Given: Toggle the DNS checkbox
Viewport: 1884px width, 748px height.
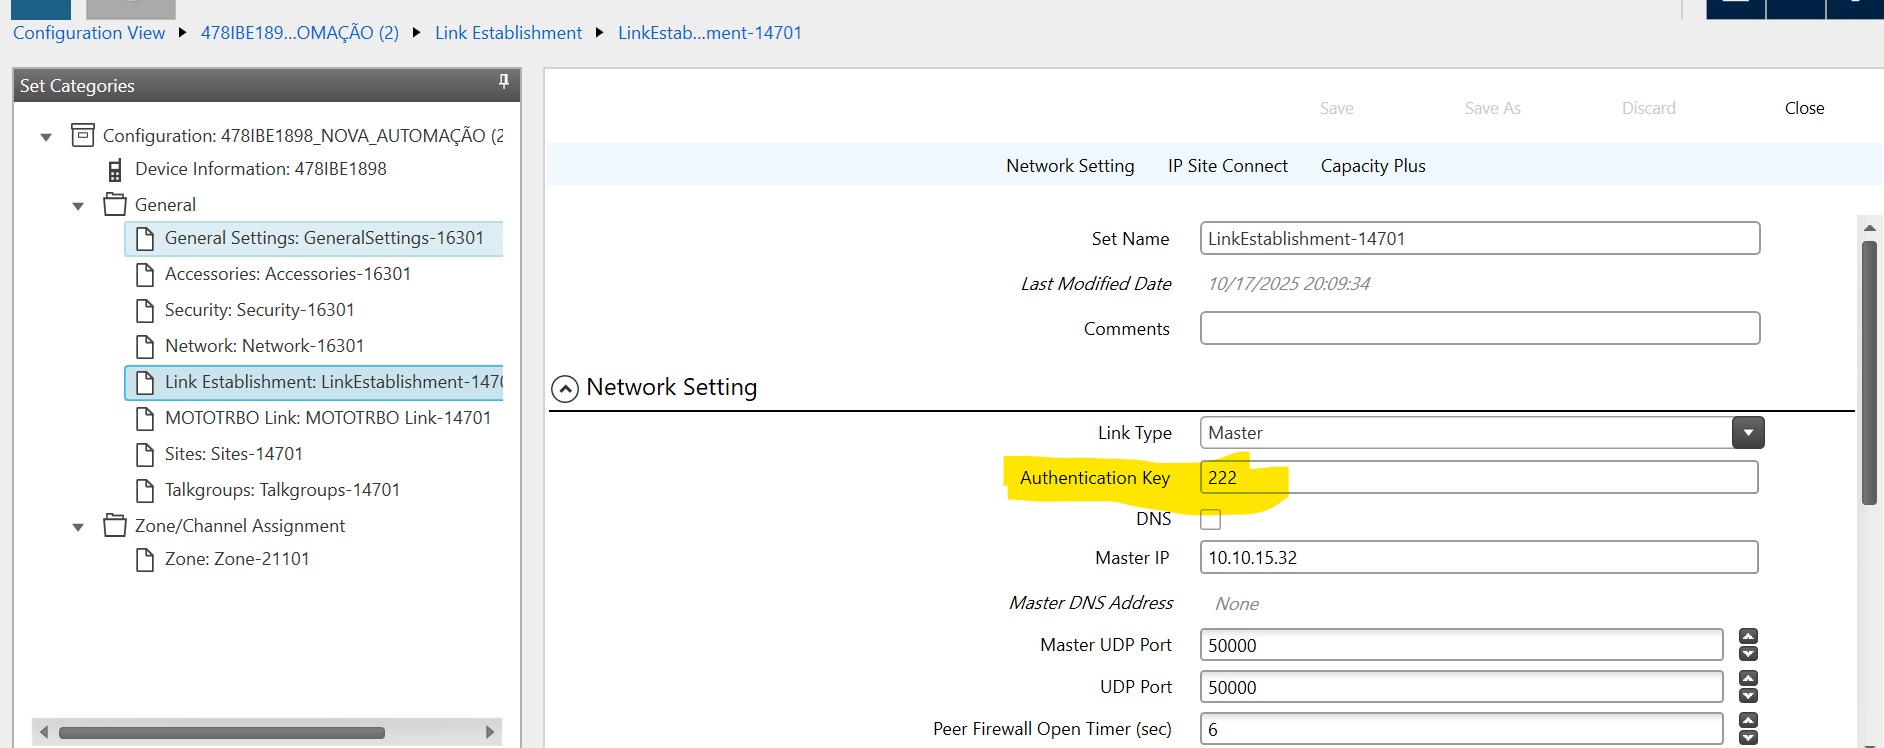Looking at the screenshot, I should 1210,519.
